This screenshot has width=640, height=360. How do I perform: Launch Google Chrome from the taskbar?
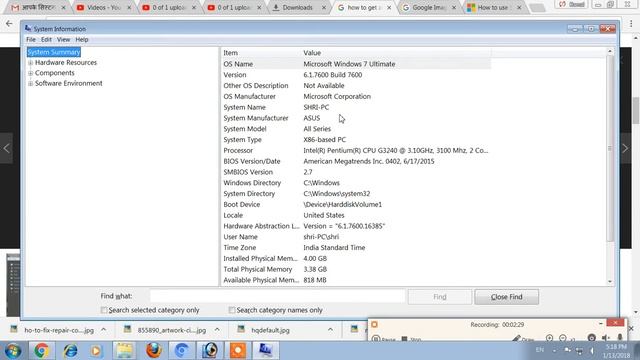(x=41, y=351)
